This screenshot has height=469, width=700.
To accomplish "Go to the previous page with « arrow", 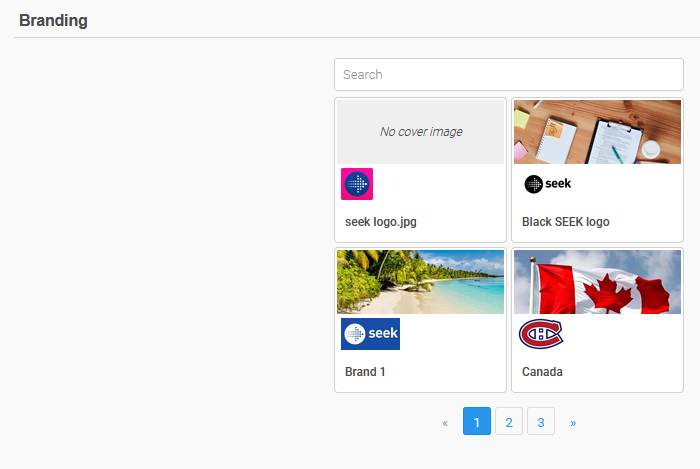I will coord(445,423).
